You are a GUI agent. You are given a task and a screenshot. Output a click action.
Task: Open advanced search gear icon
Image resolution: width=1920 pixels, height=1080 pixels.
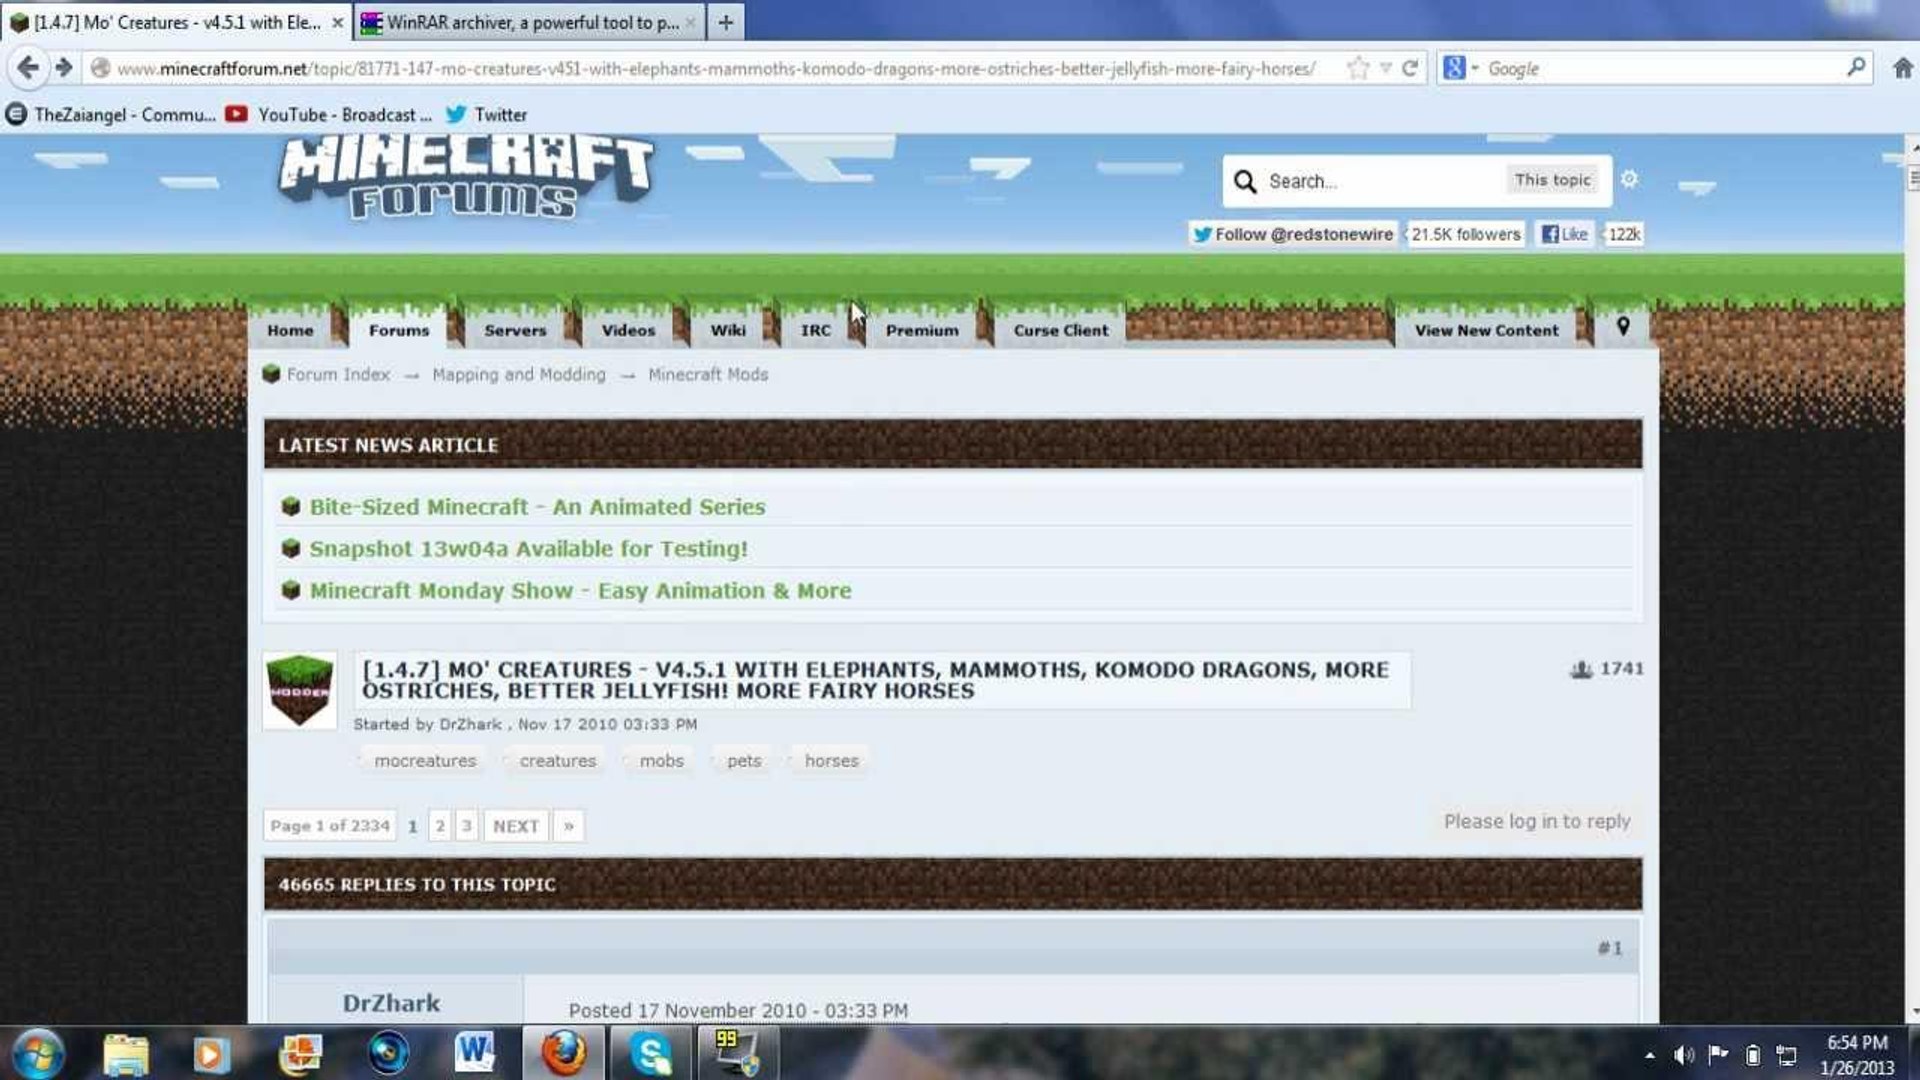1629,179
